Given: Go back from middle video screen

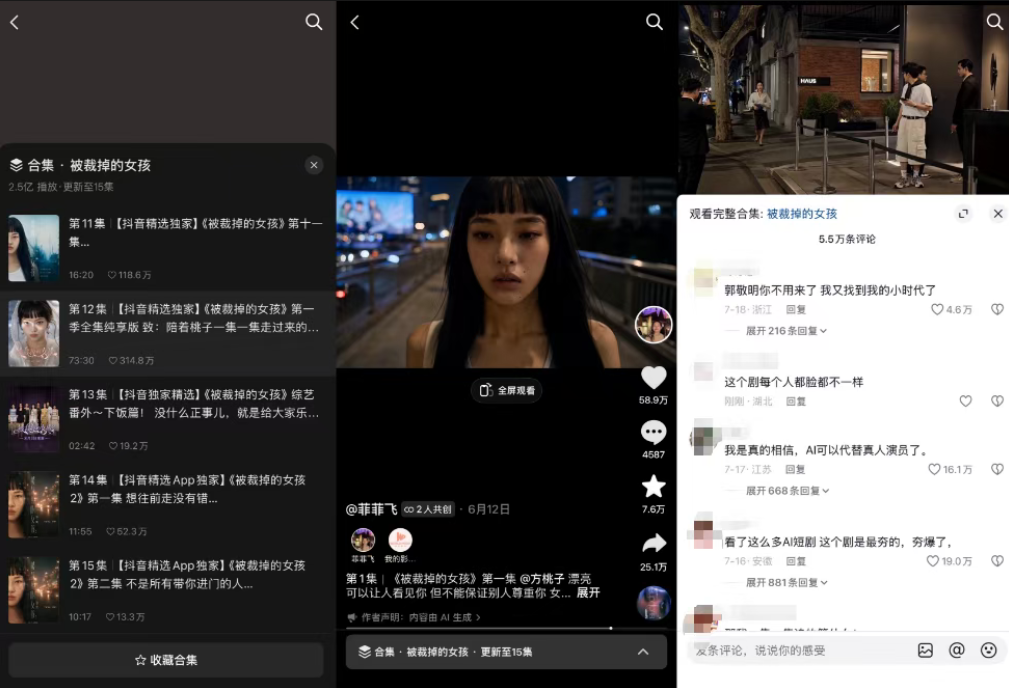Looking at the screenshot, I should pyautogui.click(x=355, y=23).
